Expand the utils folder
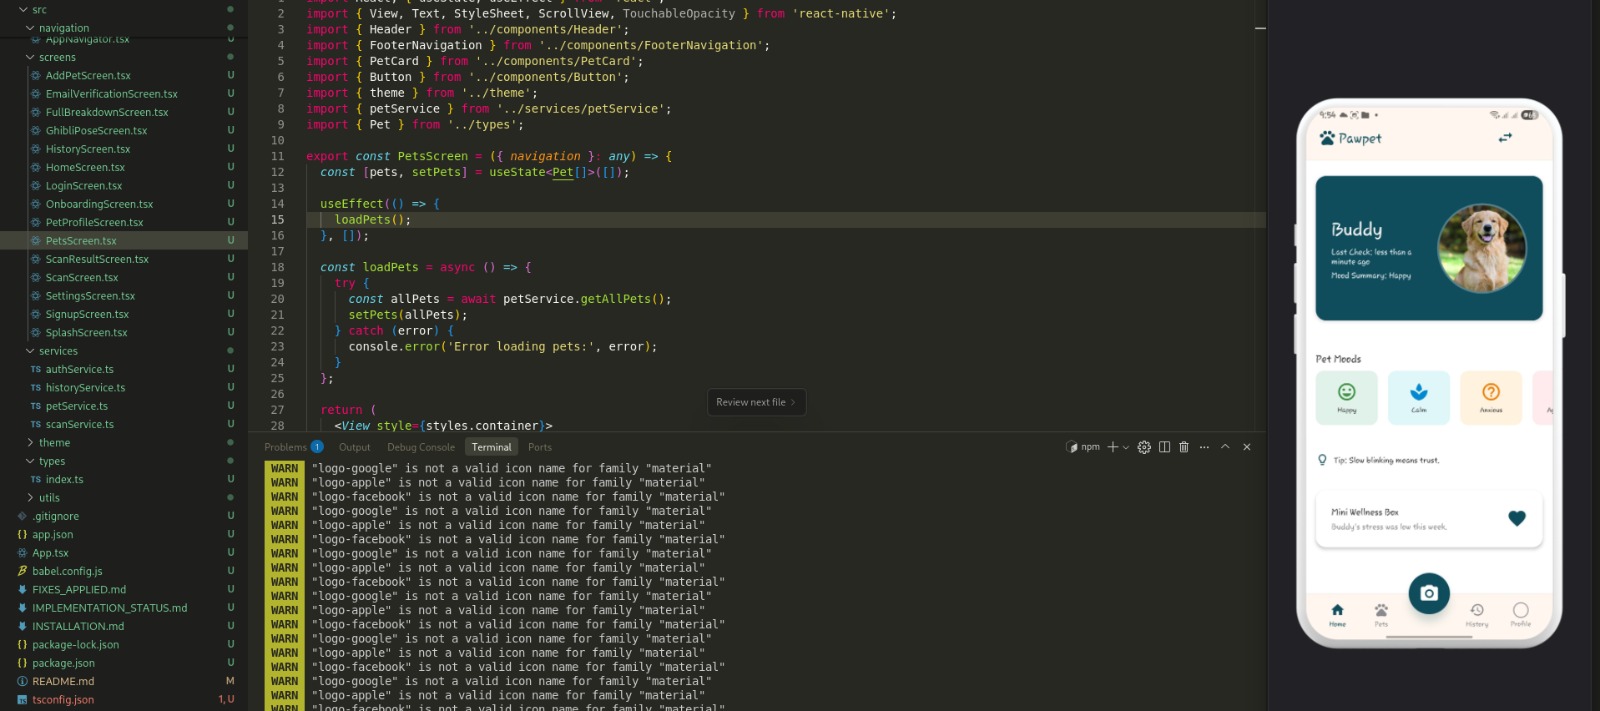The width and height of the screenshot is (1600, 711). [49, 497]
